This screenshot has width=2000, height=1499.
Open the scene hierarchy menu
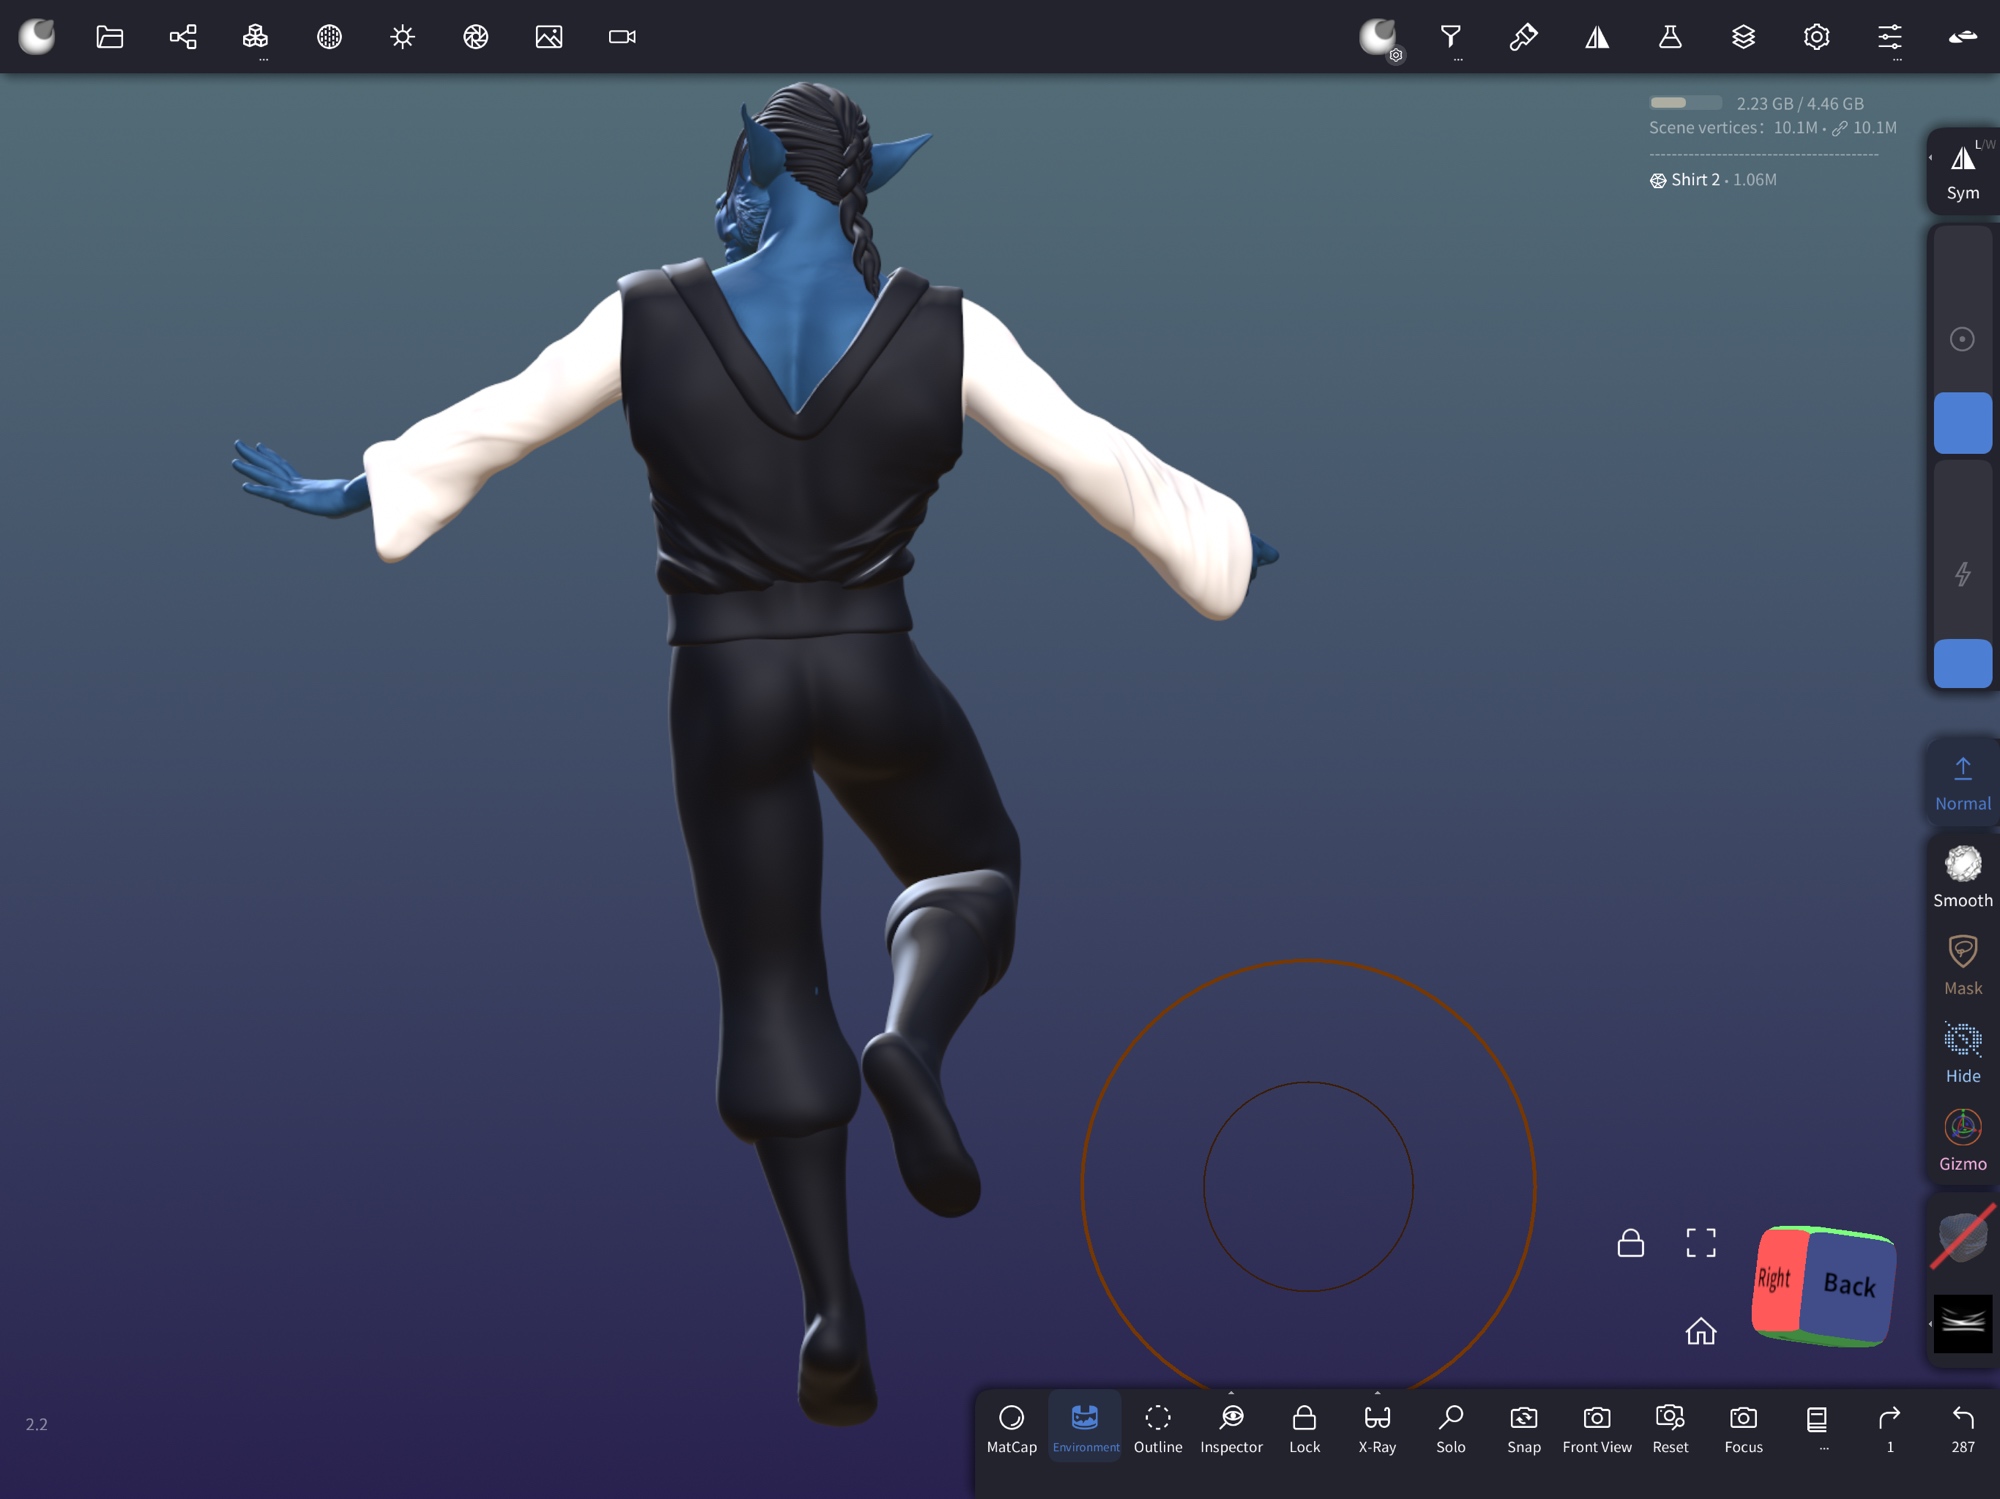point(183,37)
